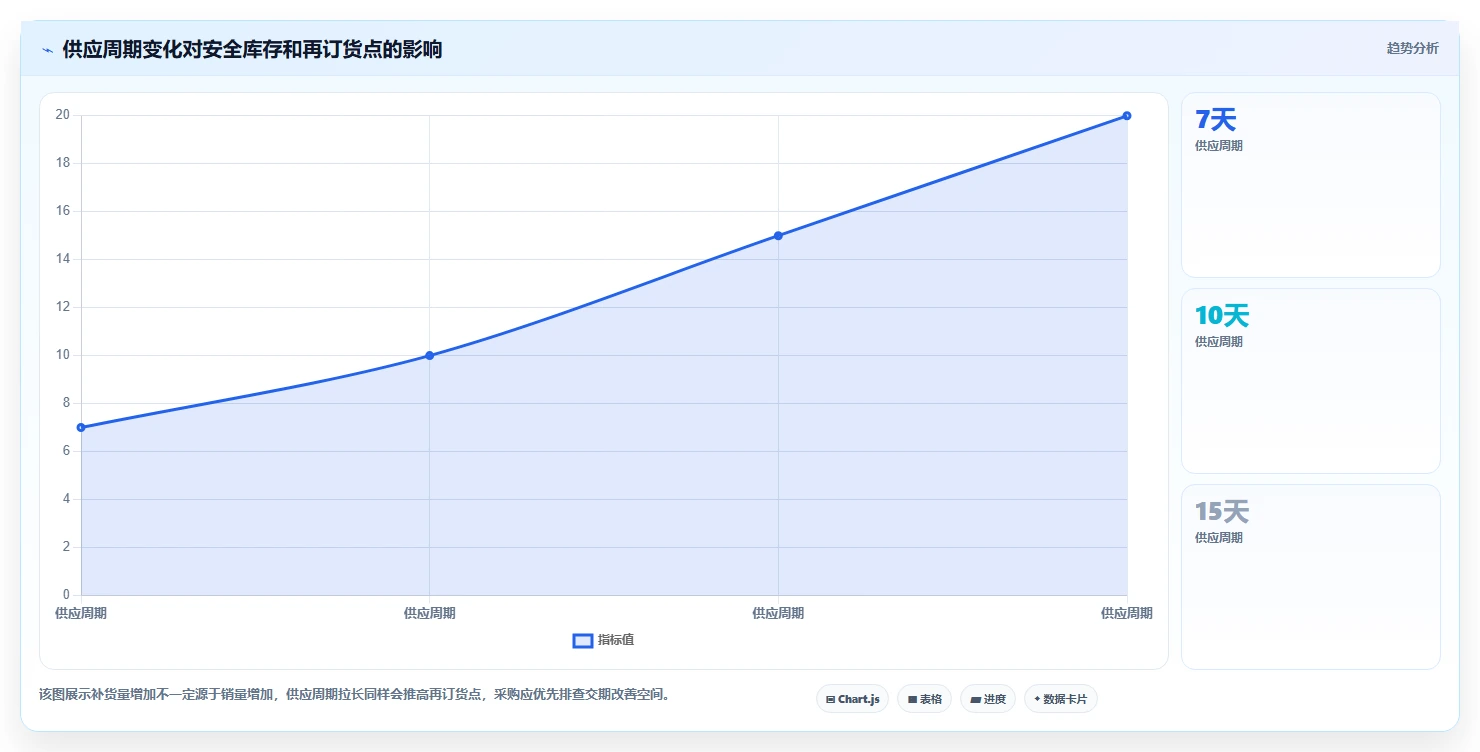Click the y-axis label 8
The height and width of the screenshot is (752, 1480).
click(66, 403)
